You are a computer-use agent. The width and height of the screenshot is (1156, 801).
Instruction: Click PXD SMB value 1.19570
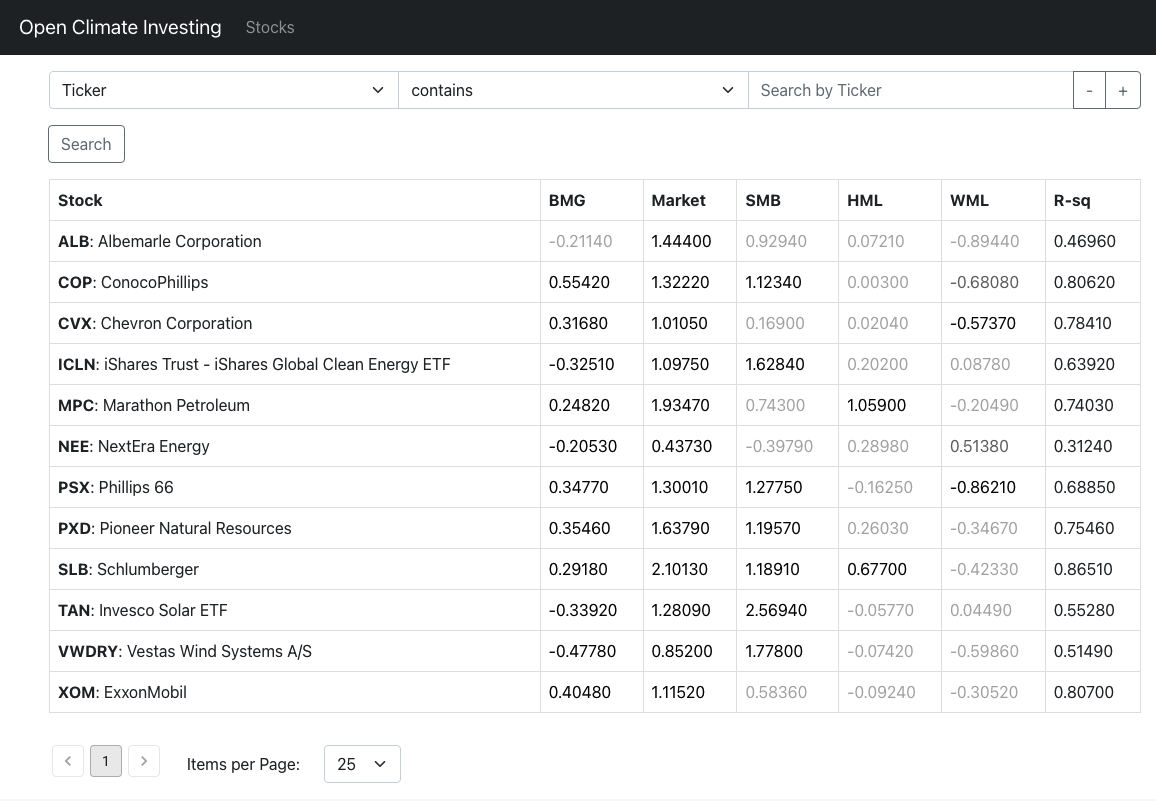pyautogui.click(x=775, y=528)
